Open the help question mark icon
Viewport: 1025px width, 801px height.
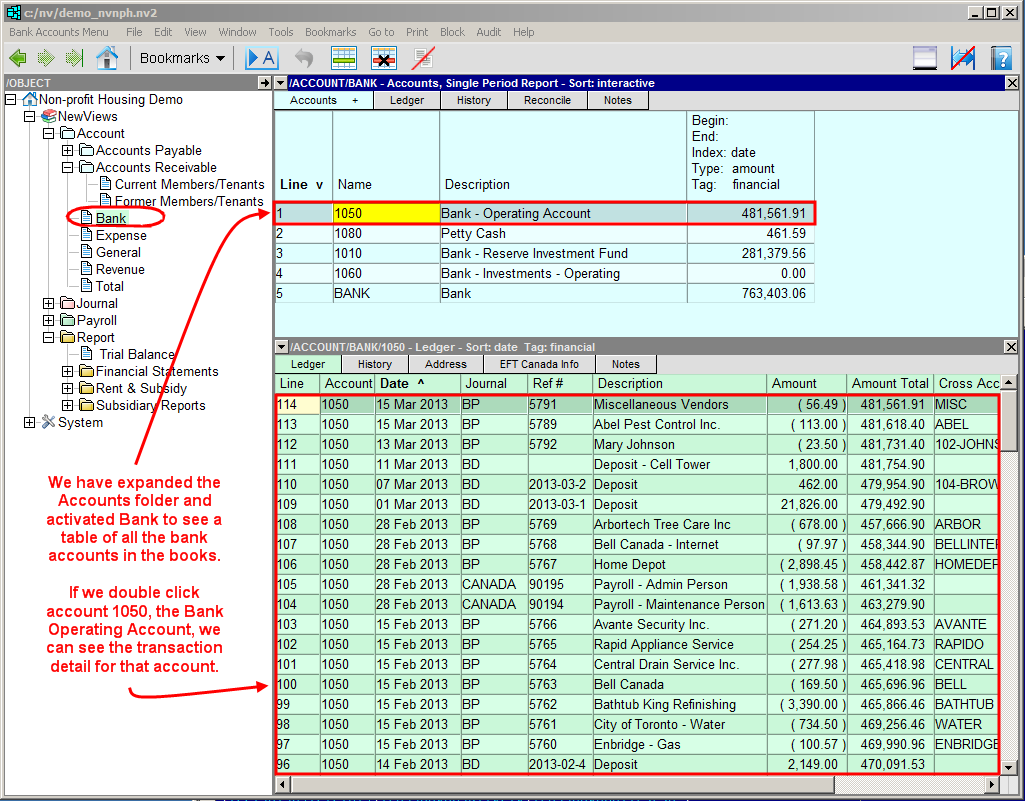pyautogui.click(x=1001, y=58)
